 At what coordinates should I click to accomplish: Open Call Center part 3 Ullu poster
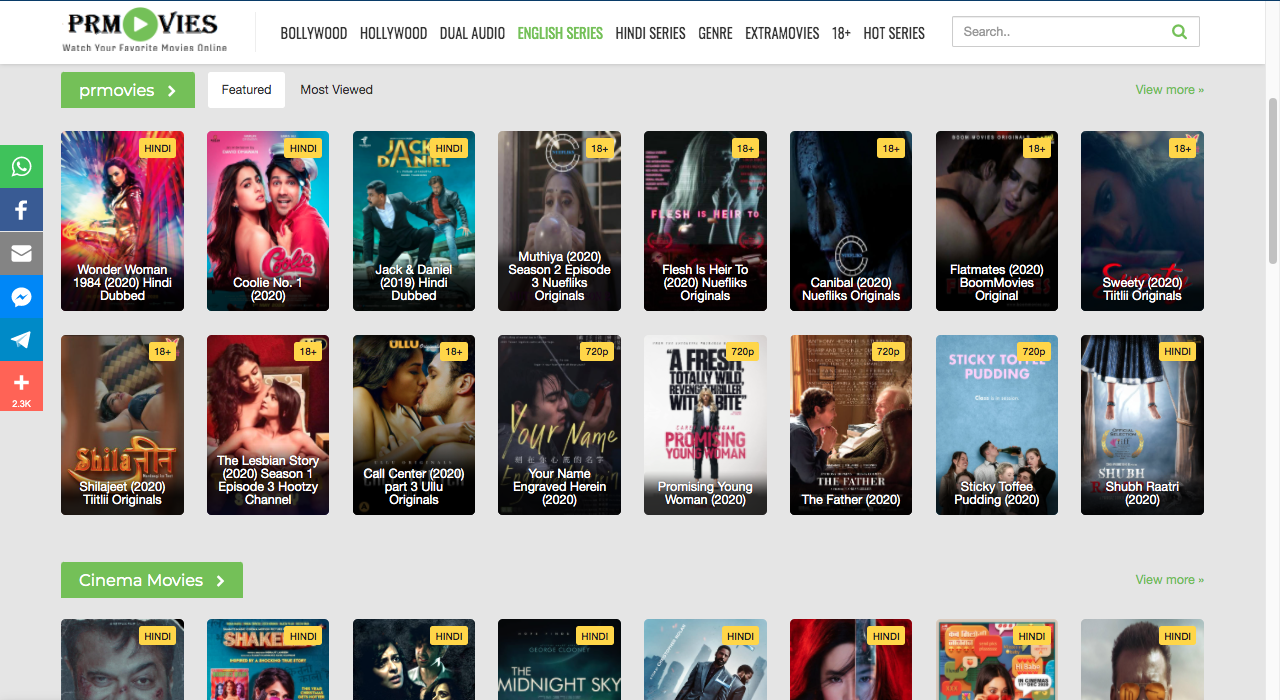tap(414, 425)
